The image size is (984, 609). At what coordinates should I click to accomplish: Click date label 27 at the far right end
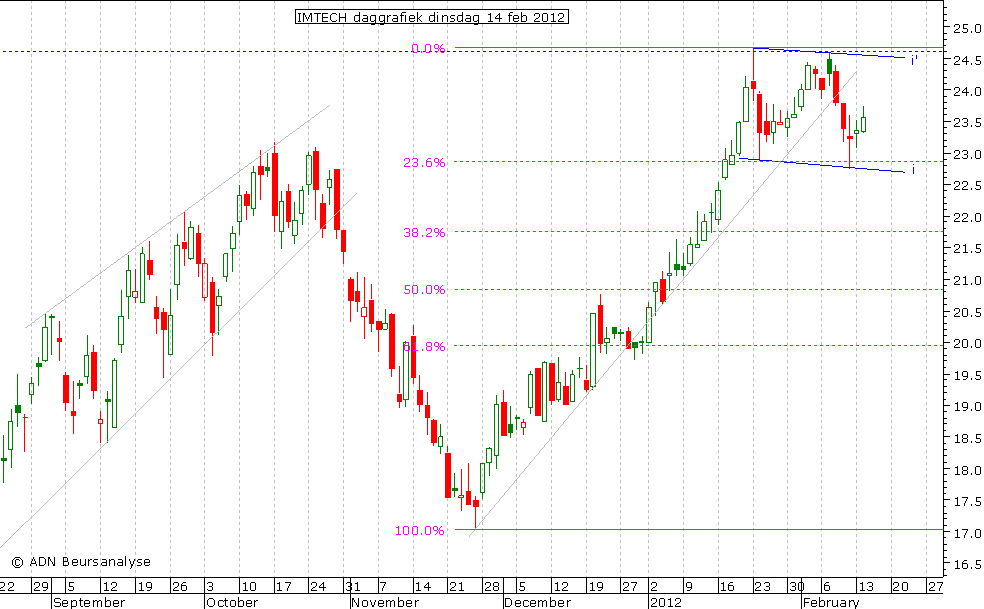click(935, 587)
